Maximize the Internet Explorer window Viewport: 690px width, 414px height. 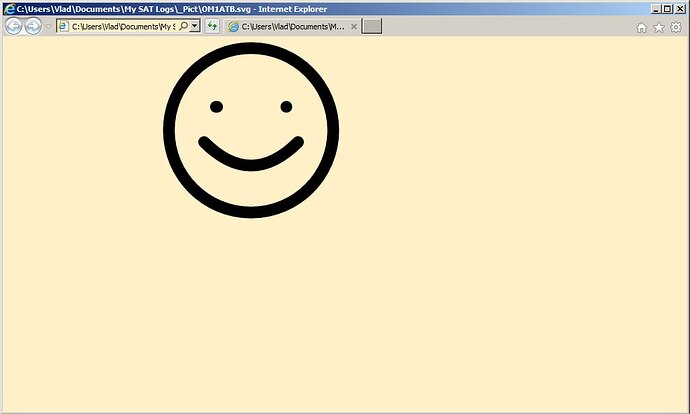tap(668, 9)
